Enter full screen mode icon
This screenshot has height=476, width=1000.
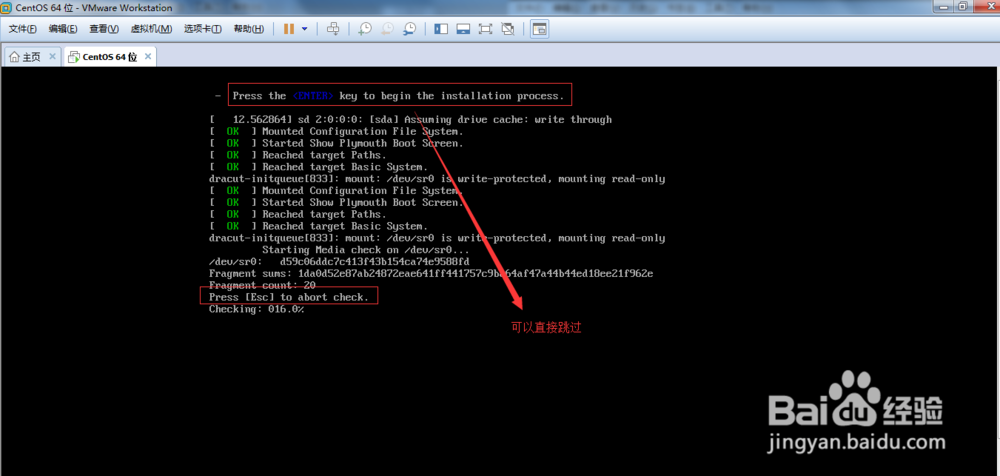(x=485, y=29)
